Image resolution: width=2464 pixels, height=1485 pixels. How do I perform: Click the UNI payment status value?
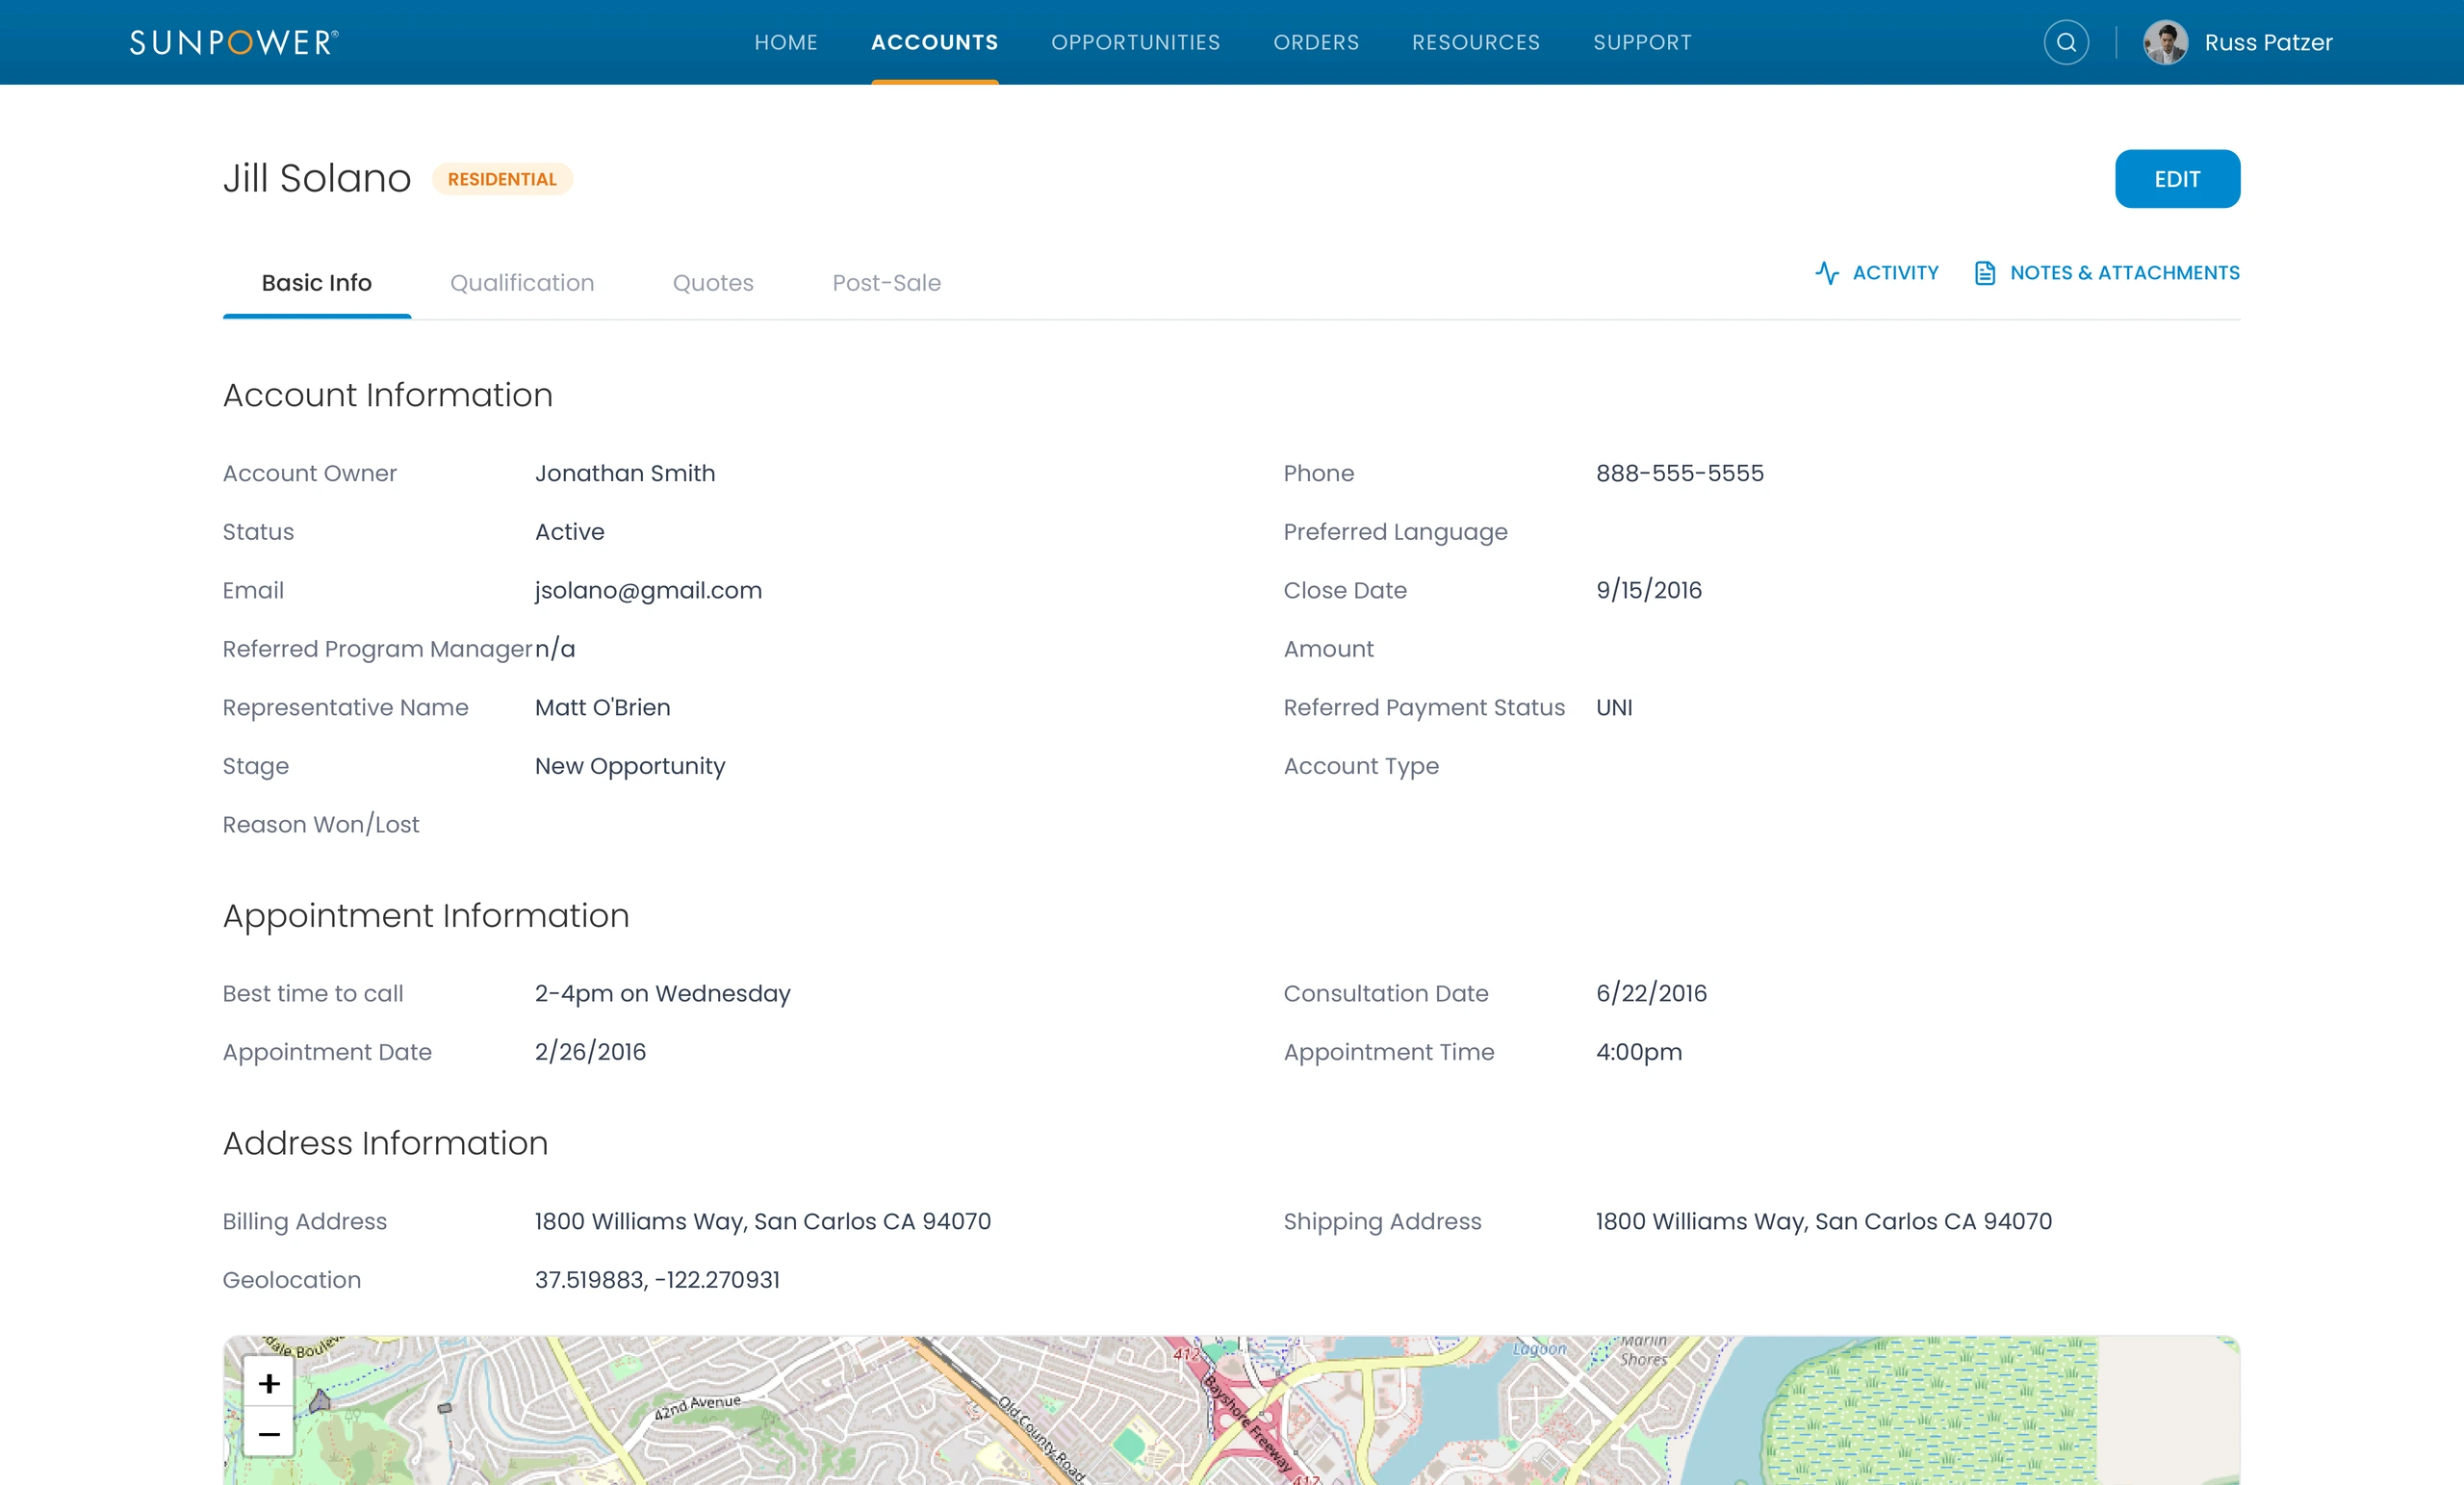[1614, 707]
